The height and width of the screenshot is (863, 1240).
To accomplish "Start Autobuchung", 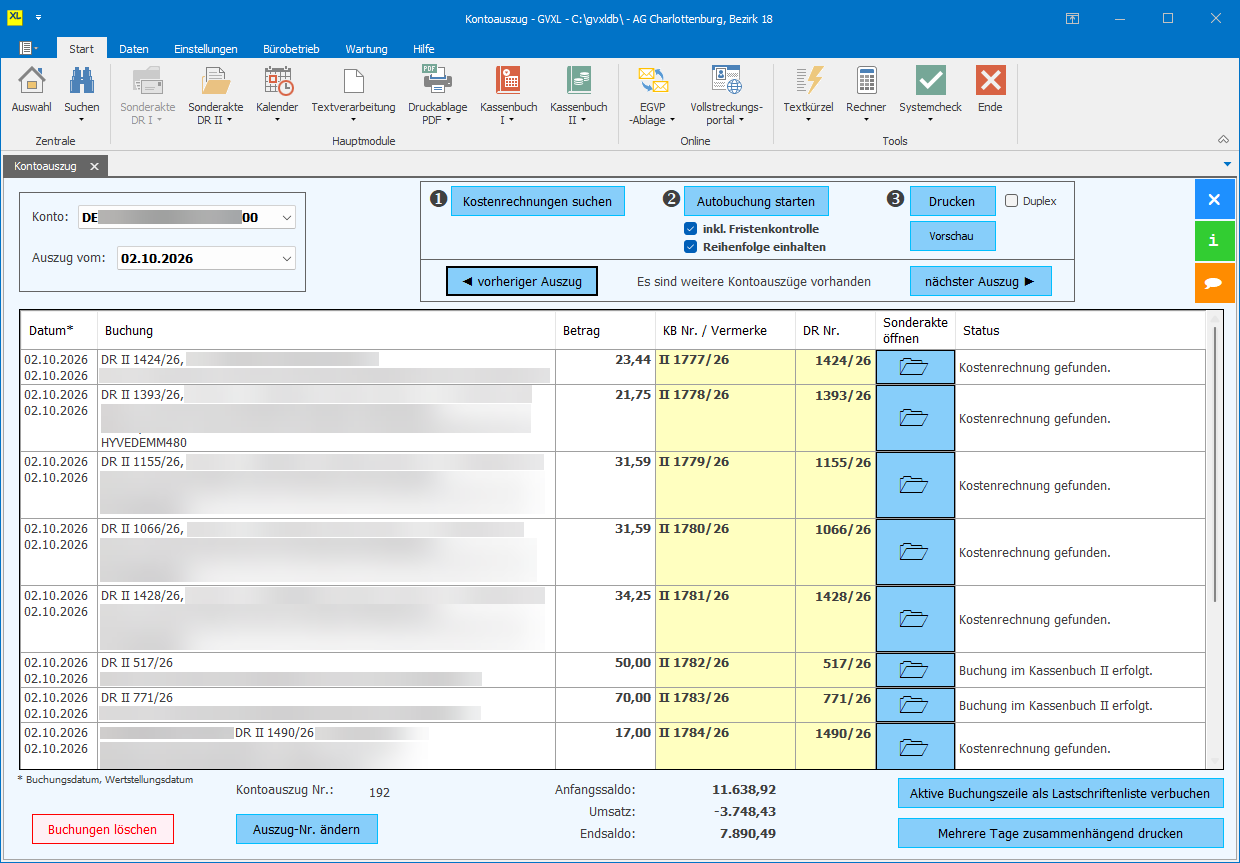I will (x=756, y=201).
